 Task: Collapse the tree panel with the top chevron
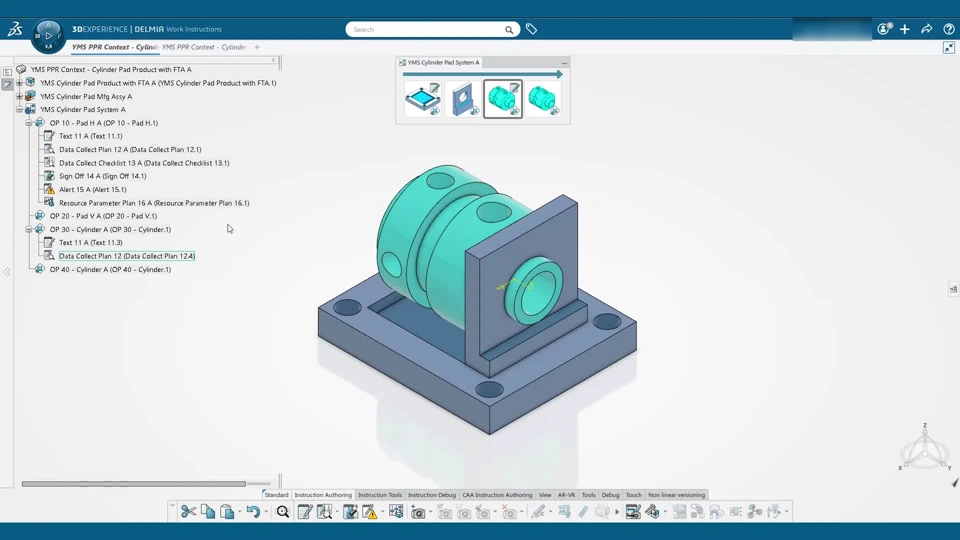coord(274,60)
